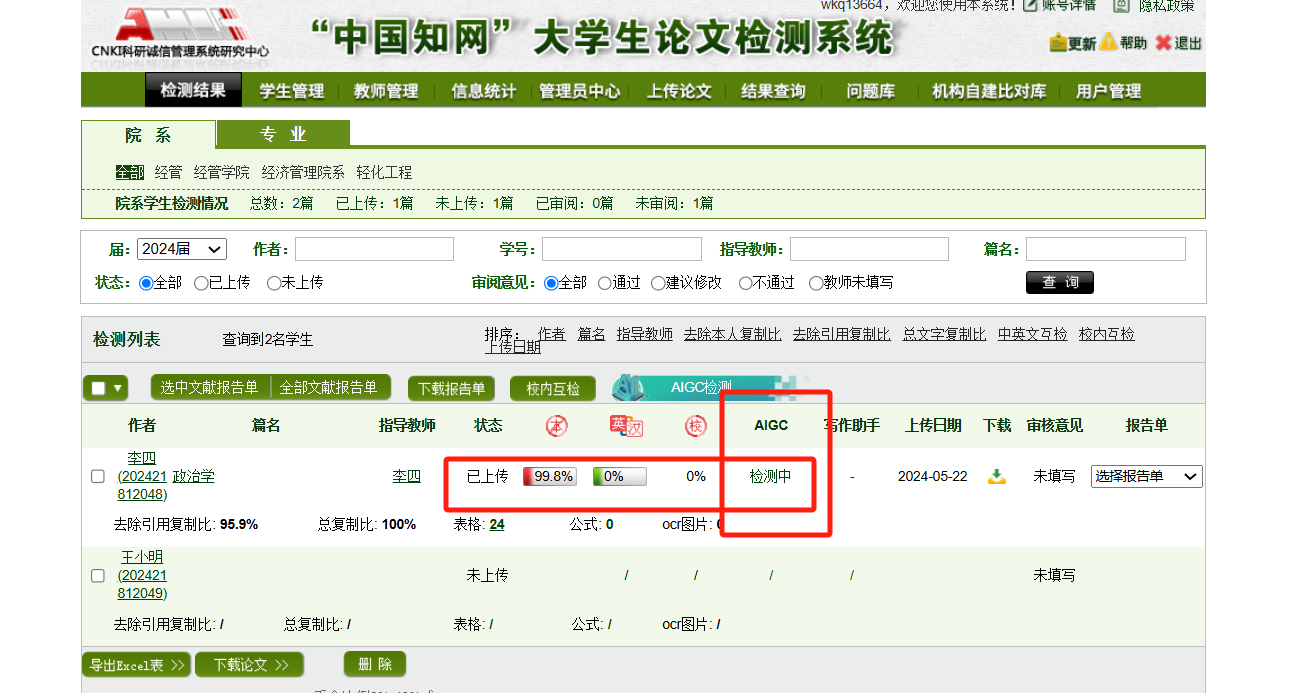The image size is (1312, 693).
Task: Open help via the yellow warning icon
Action: click(x=1108, y=42)
